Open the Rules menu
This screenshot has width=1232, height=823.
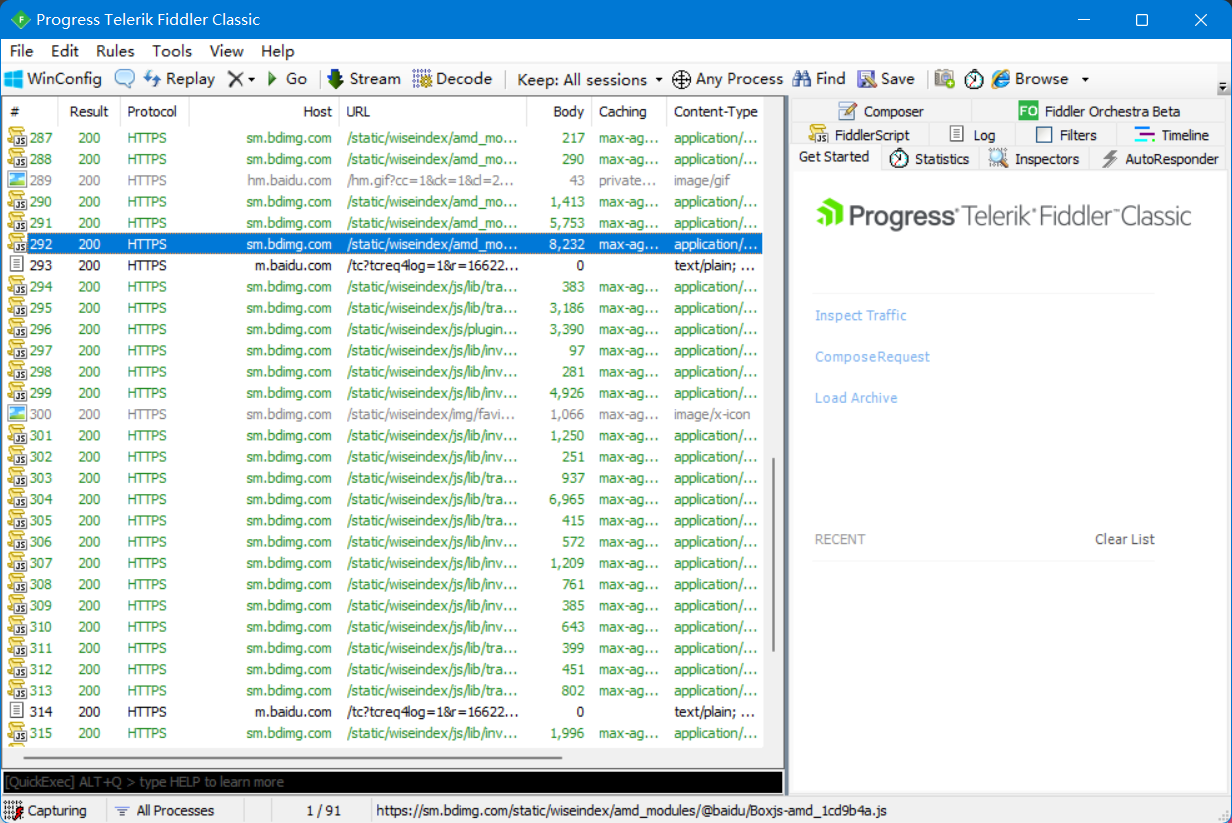[x=115, y=51]
